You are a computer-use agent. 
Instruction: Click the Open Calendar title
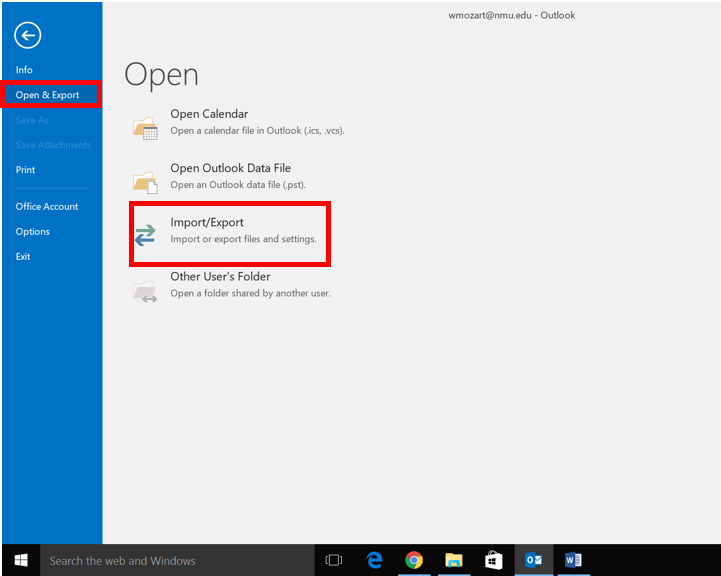(x=209, y=114)
